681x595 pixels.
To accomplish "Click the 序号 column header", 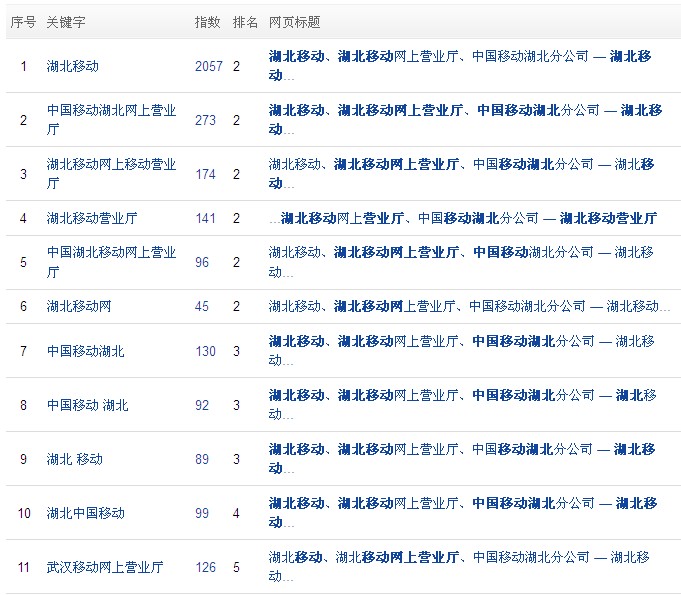I will click(23, 22).
